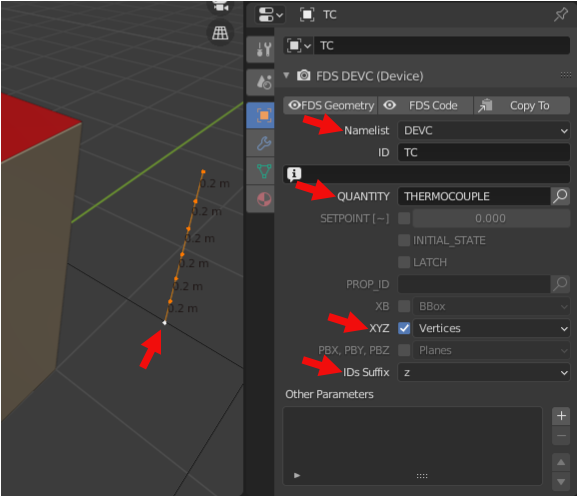Select the top orange vertex of TC line
The width and height of the screenshot is (577, 496).
[x=203, y=171]
